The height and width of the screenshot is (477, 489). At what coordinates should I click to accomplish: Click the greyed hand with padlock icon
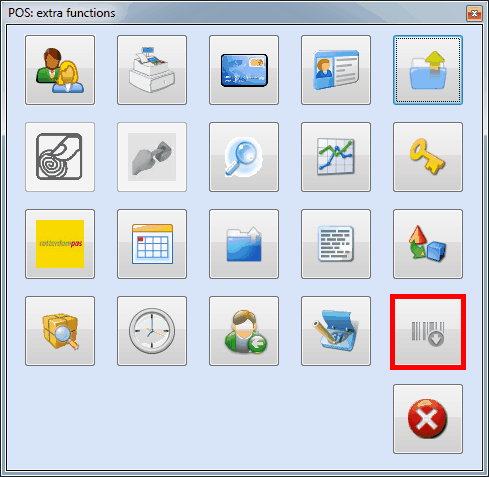(x=152, y=157)
